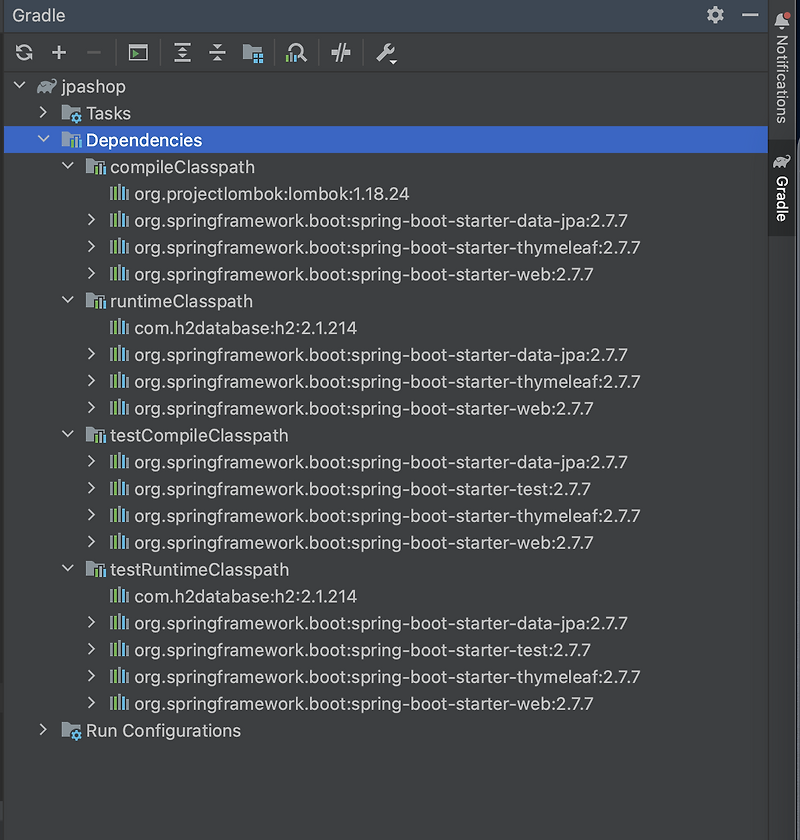Select the grouped modules icon in toolbar

pos(253,52)
